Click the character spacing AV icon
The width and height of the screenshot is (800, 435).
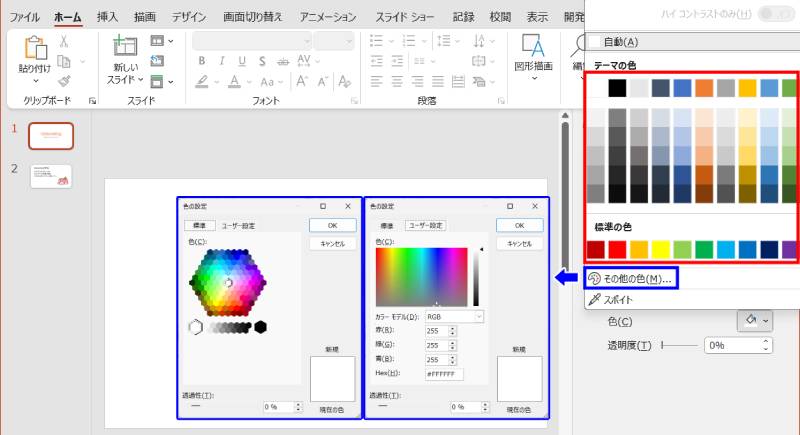pos(304,61)
